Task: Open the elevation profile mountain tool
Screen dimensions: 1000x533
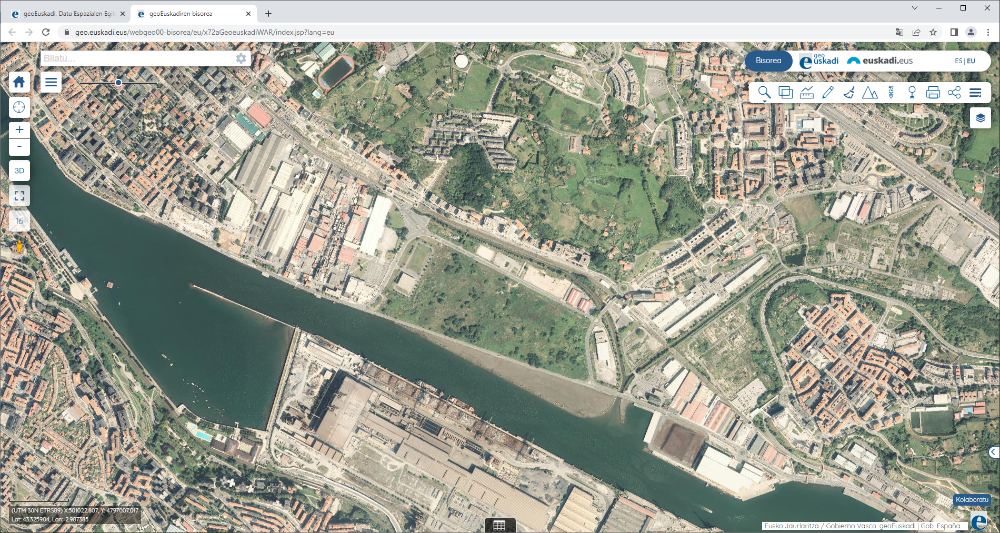Action: [870, 93]
